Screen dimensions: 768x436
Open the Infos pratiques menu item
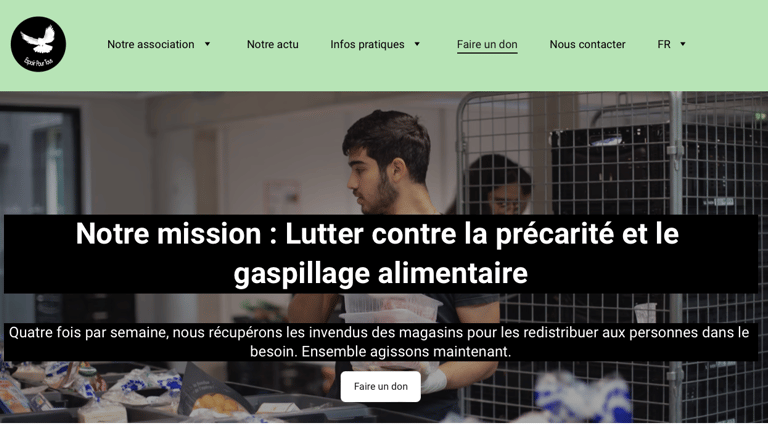pos(367,44)
